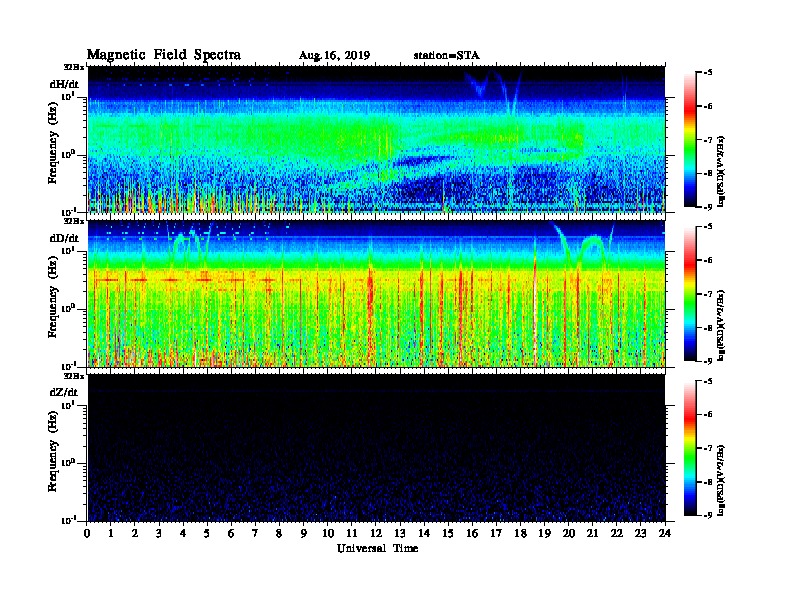Click hour tick label "5" on time axis
This screenshot has height=612, width=792.
207,533
